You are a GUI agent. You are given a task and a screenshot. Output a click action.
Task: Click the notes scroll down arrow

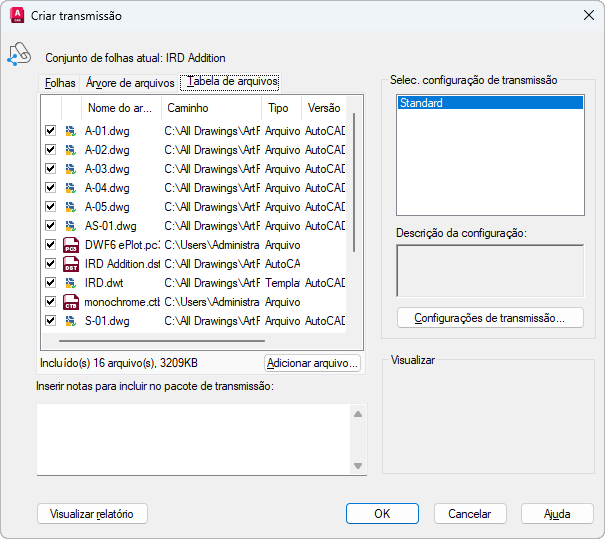pyautogui.click(x=358, y=466)
